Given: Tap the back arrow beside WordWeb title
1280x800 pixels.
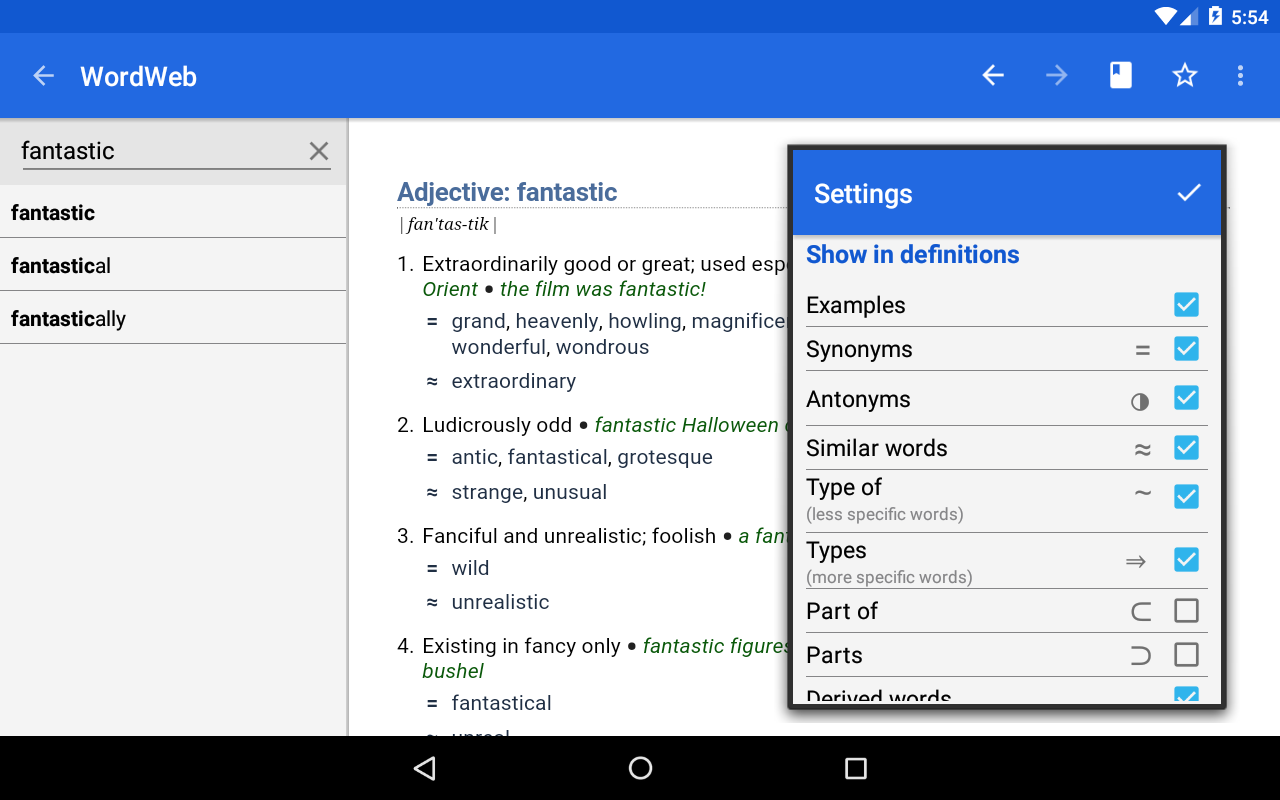Looking at the screenshot, I should pos(43,75).
